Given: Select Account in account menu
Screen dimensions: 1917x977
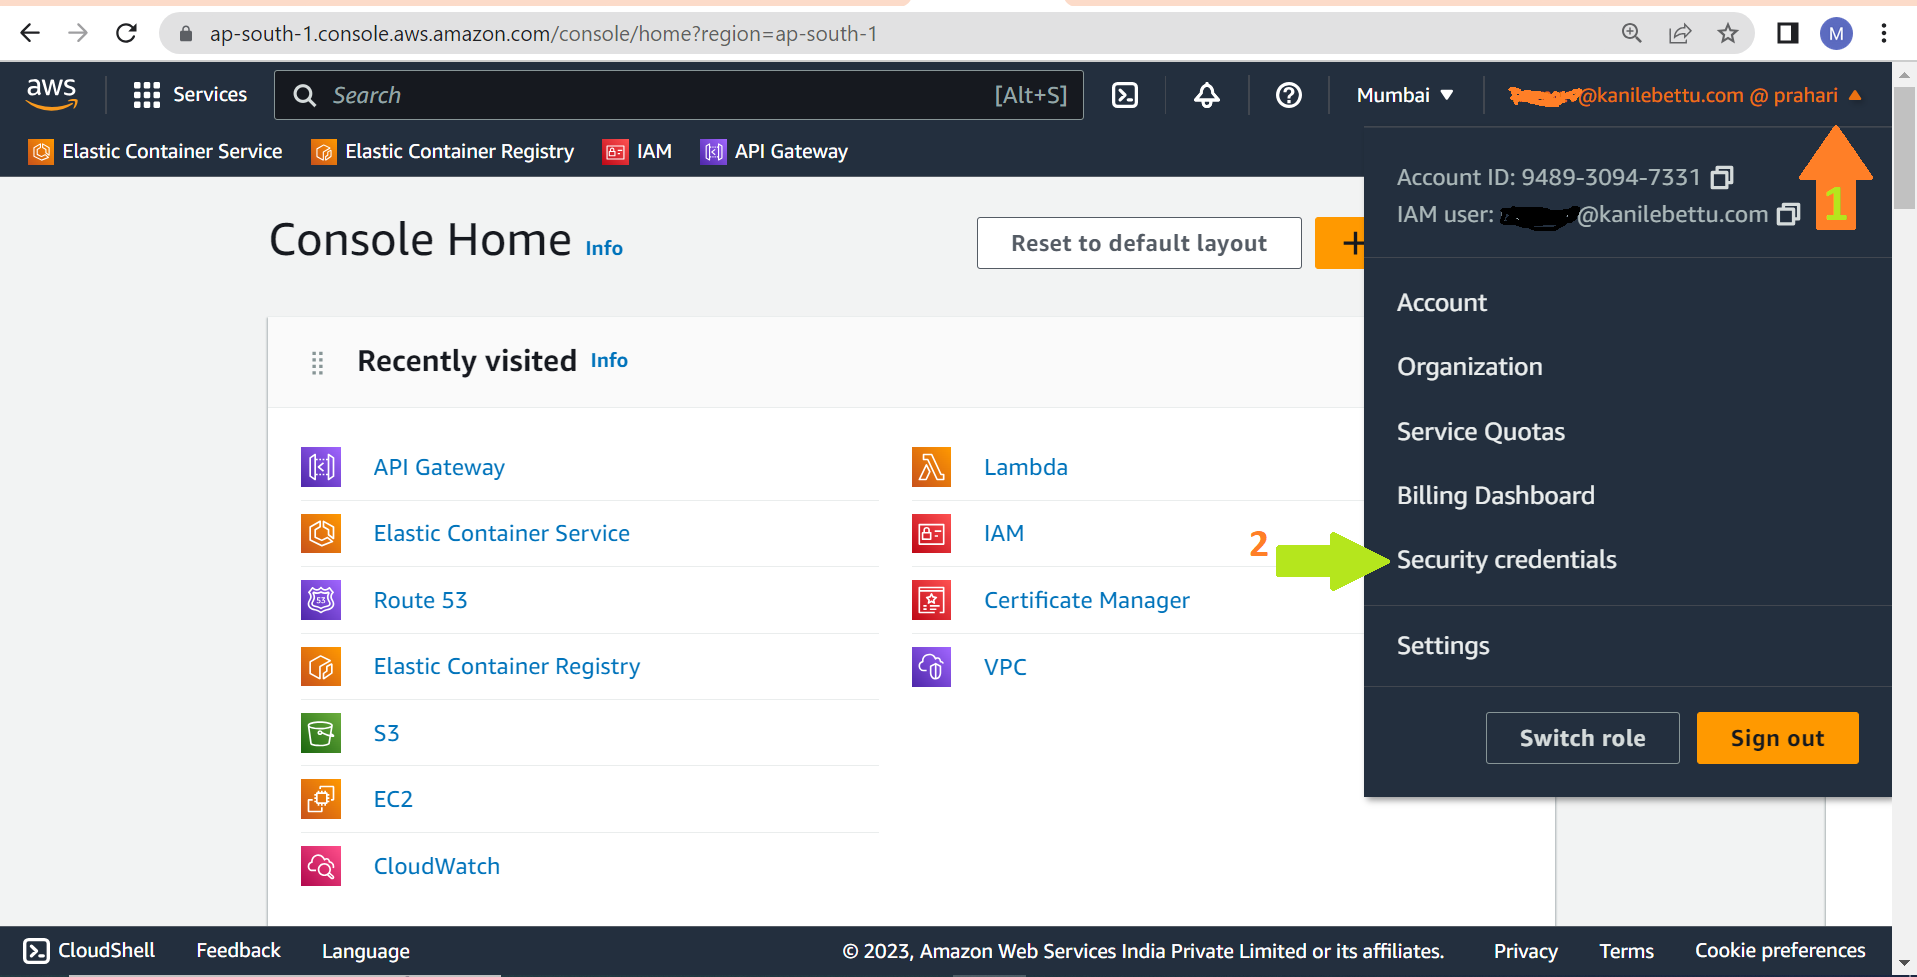Looking at the screenshot, I should pyautogui.click(x=1442, y=302).
